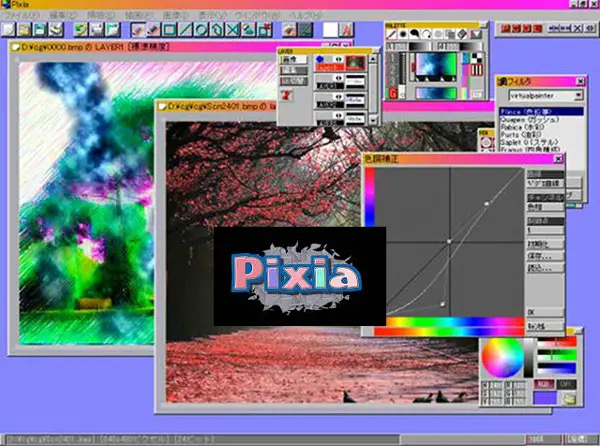This screenshot has width=600, height=446.
Task: Pick a hue on the color wheel
Action: click(502, 359)
